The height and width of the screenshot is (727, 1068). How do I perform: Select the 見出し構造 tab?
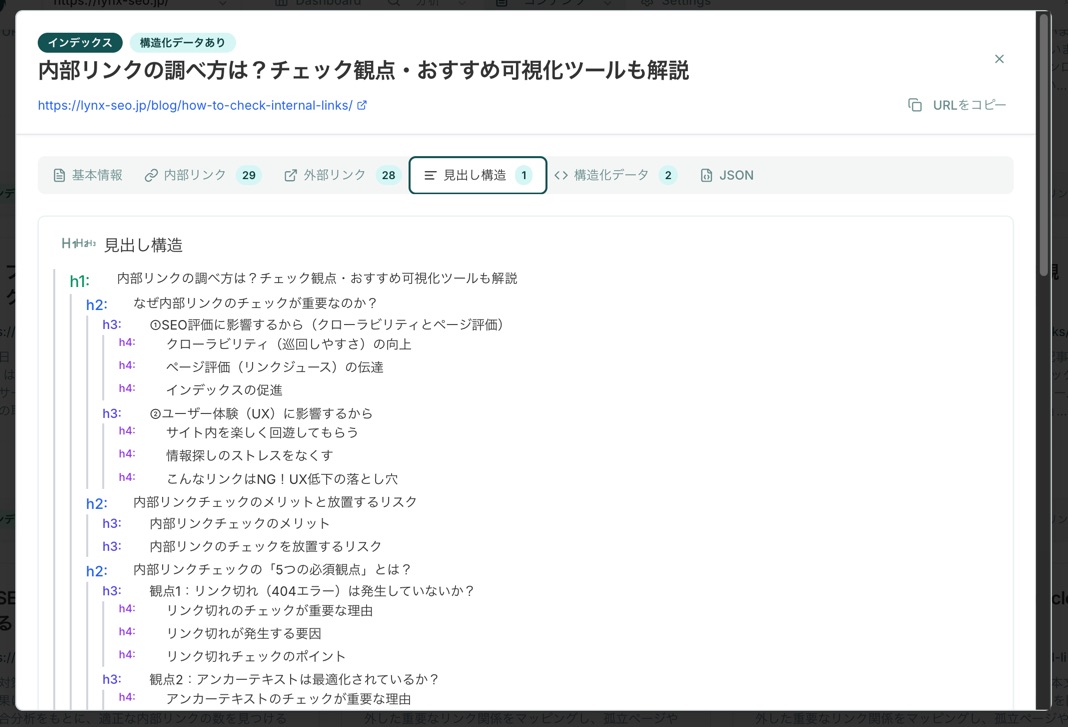coord(477,175)
